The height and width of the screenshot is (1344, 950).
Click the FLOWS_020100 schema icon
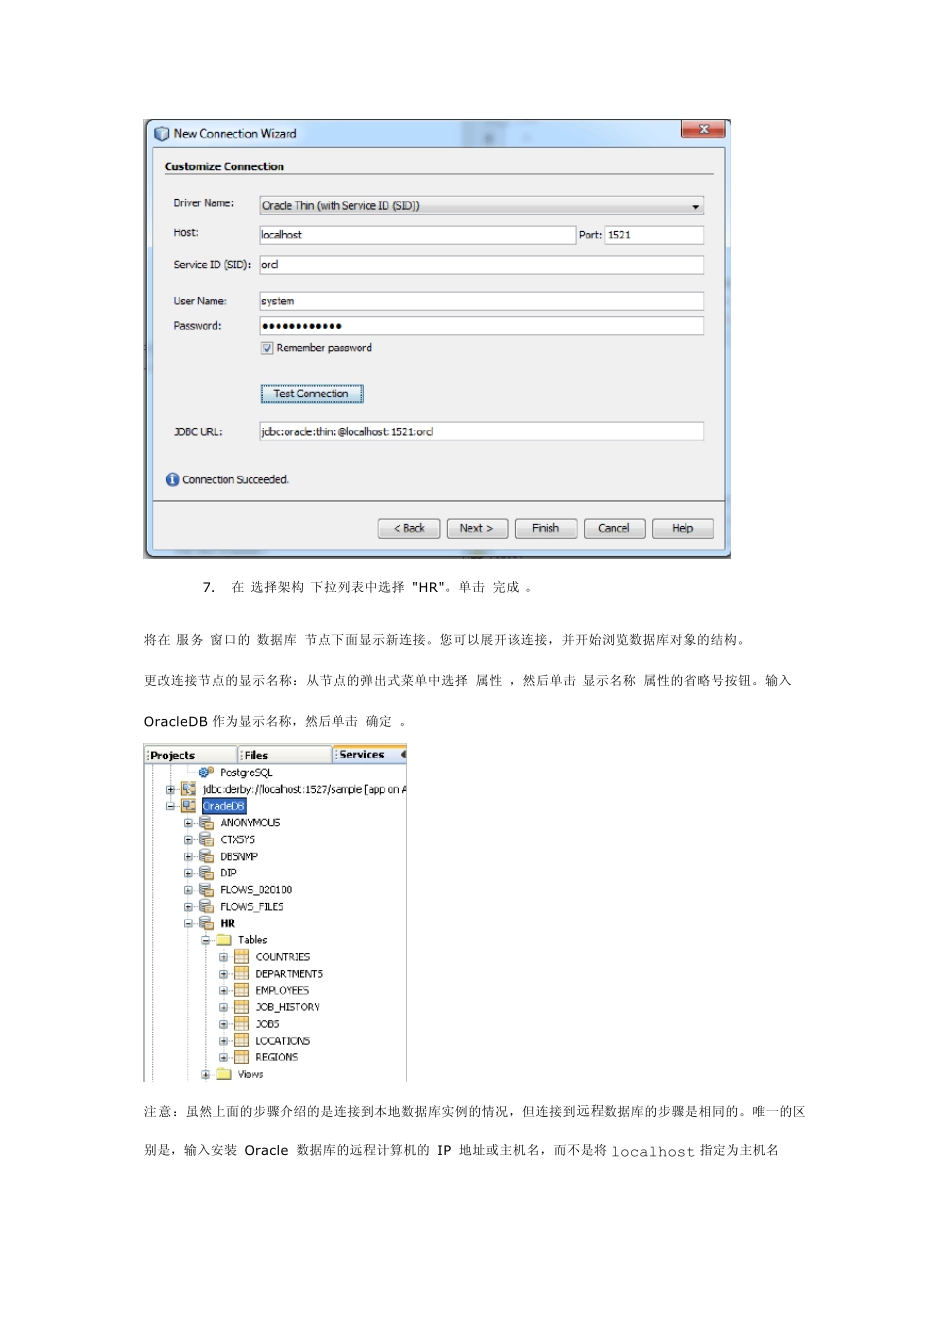pos(206,890)
